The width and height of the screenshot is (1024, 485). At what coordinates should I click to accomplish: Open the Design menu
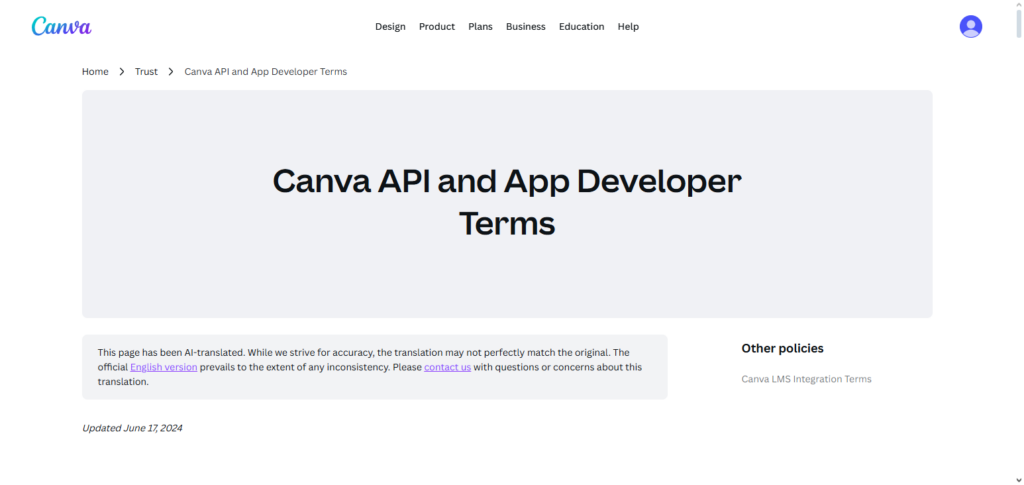[390, 27]
